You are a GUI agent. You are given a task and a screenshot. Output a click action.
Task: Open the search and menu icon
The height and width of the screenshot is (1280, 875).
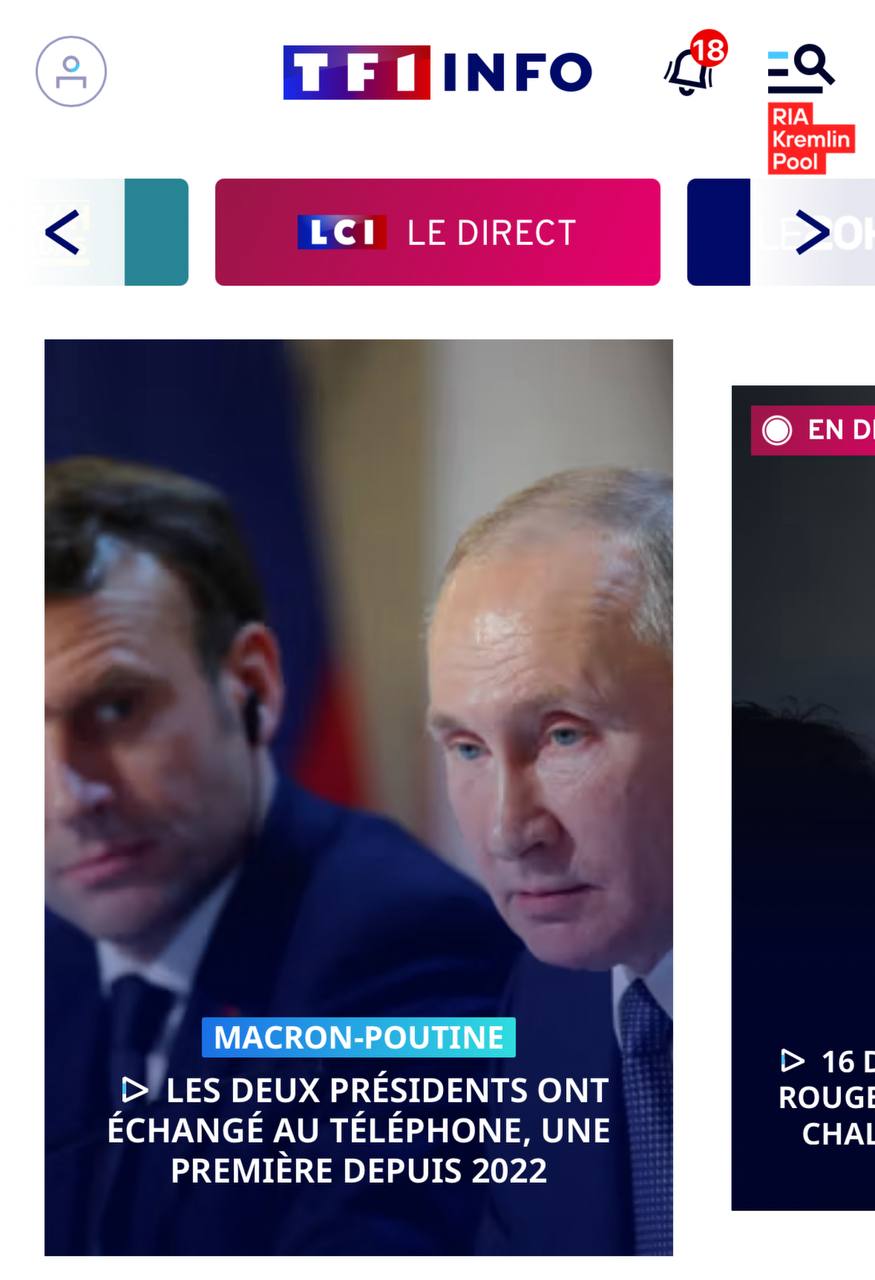click(x=800, y=68)
